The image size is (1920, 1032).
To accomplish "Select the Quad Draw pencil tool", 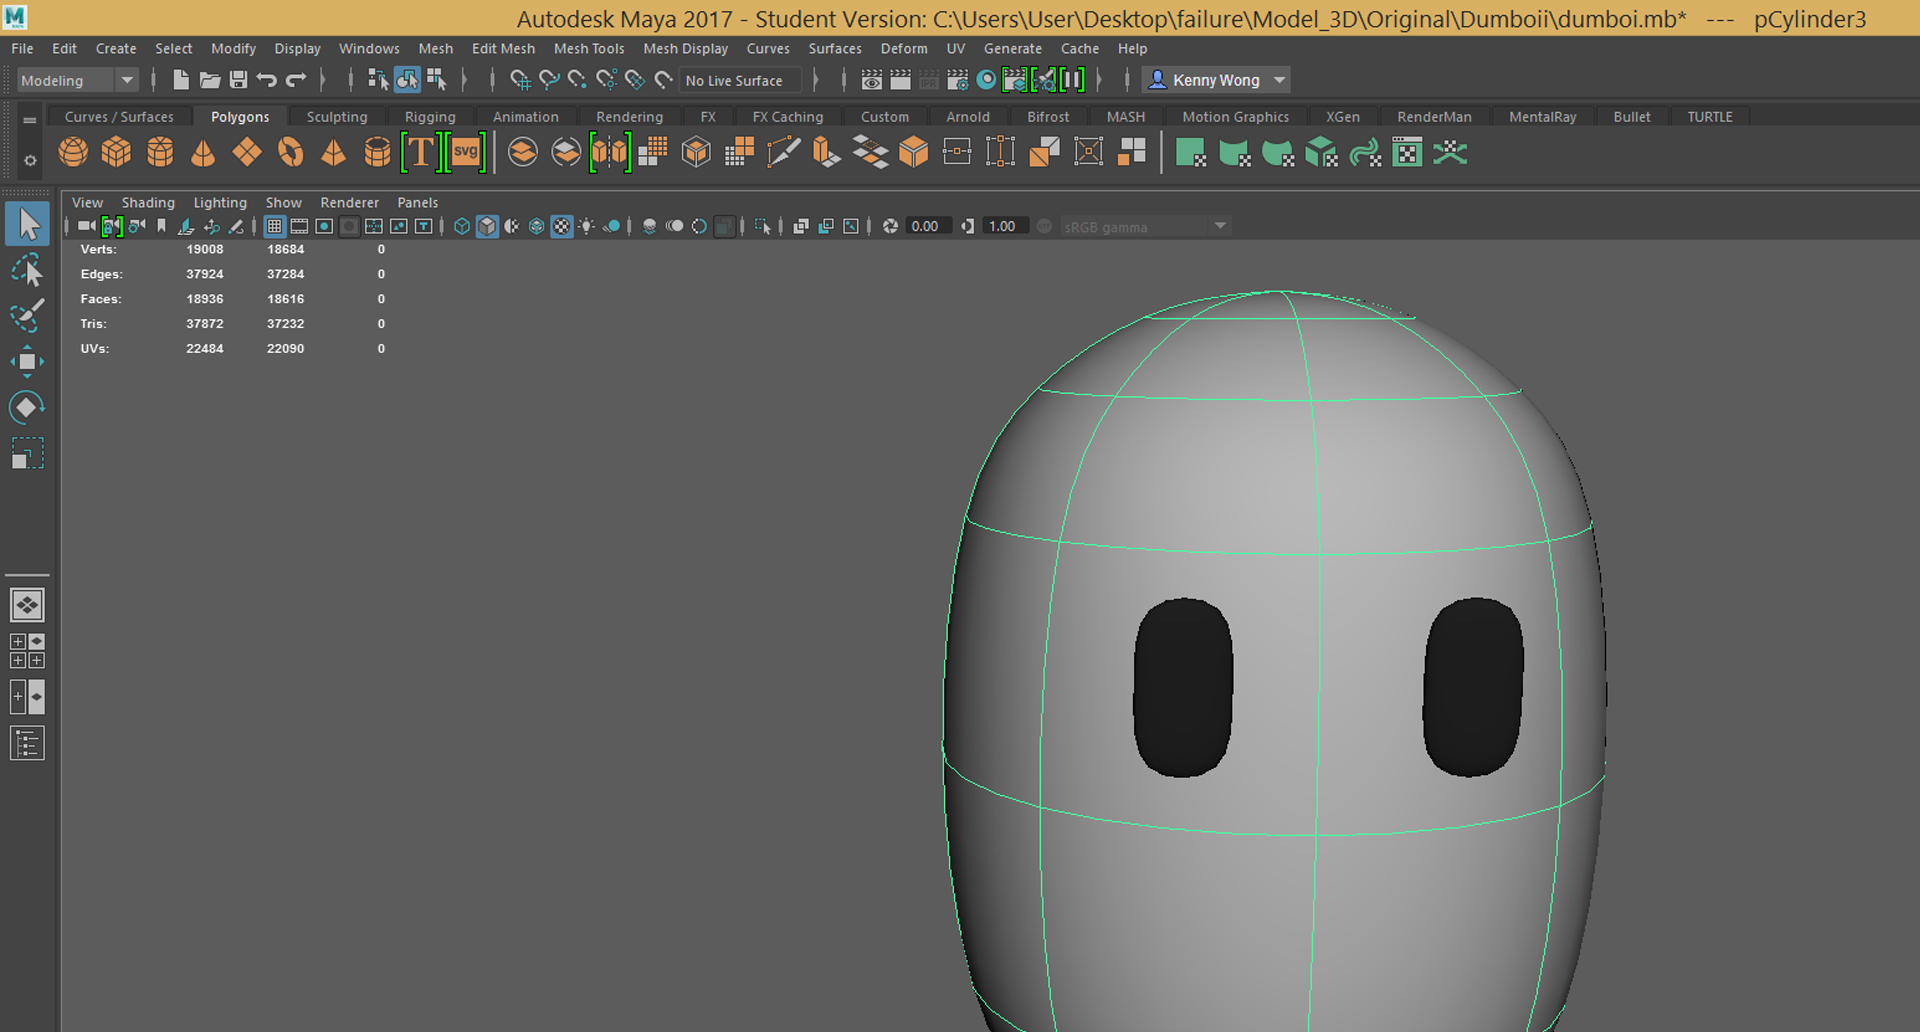I will click(x=785, y=151).
